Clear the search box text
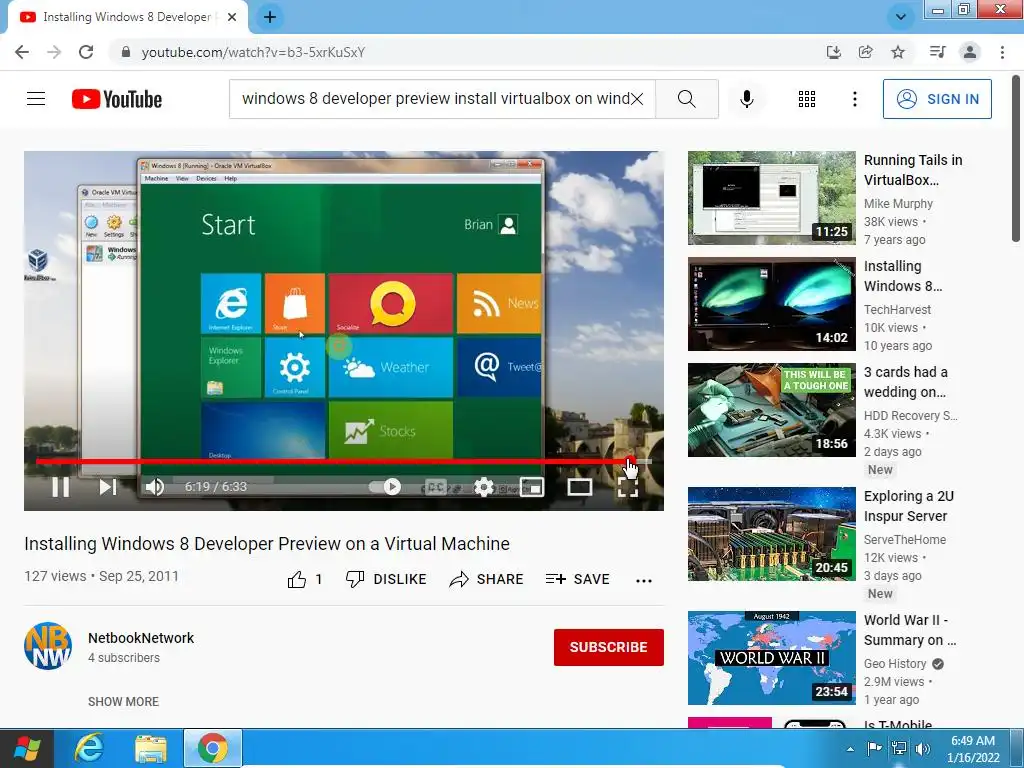This screenshot has width=1024, height=768. pos(637,99)
